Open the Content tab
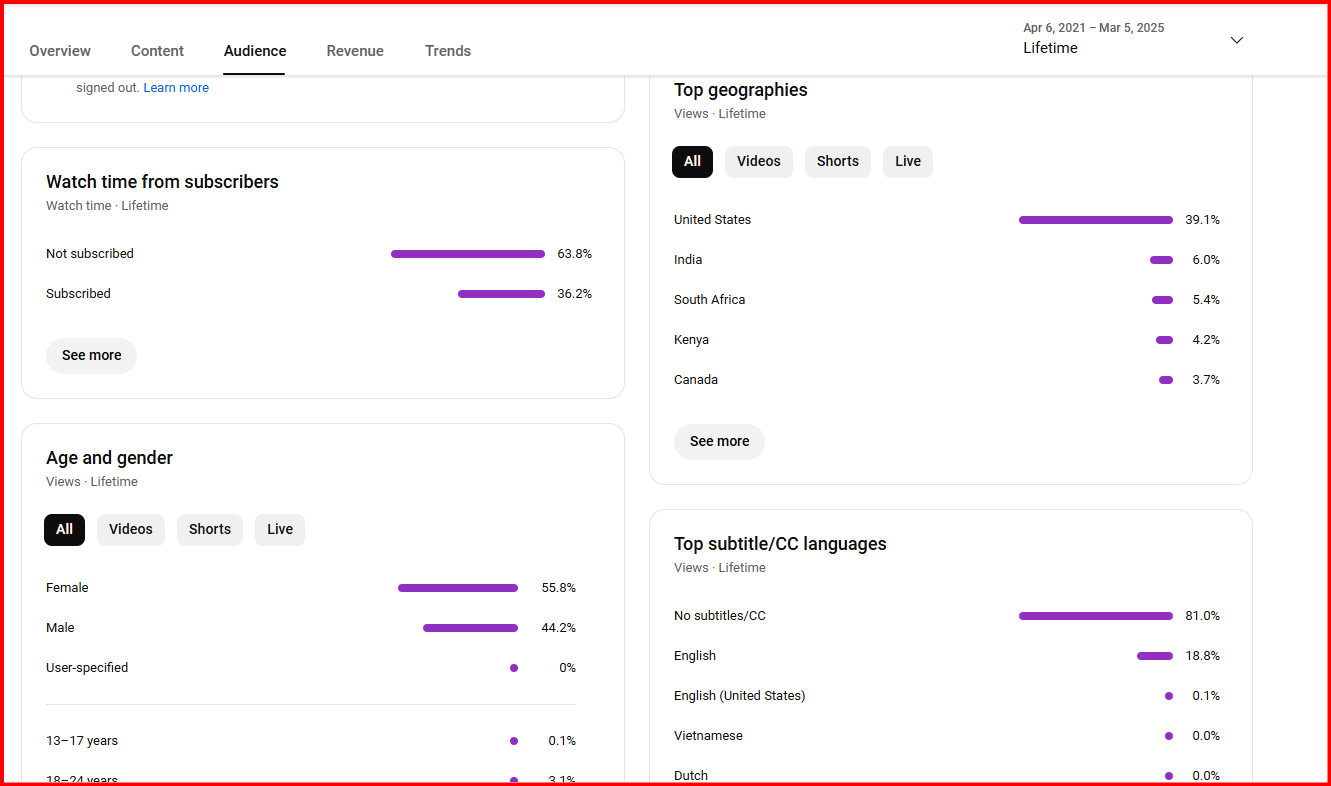This screenshot has width=1331, height=786. tap(157, 51)
